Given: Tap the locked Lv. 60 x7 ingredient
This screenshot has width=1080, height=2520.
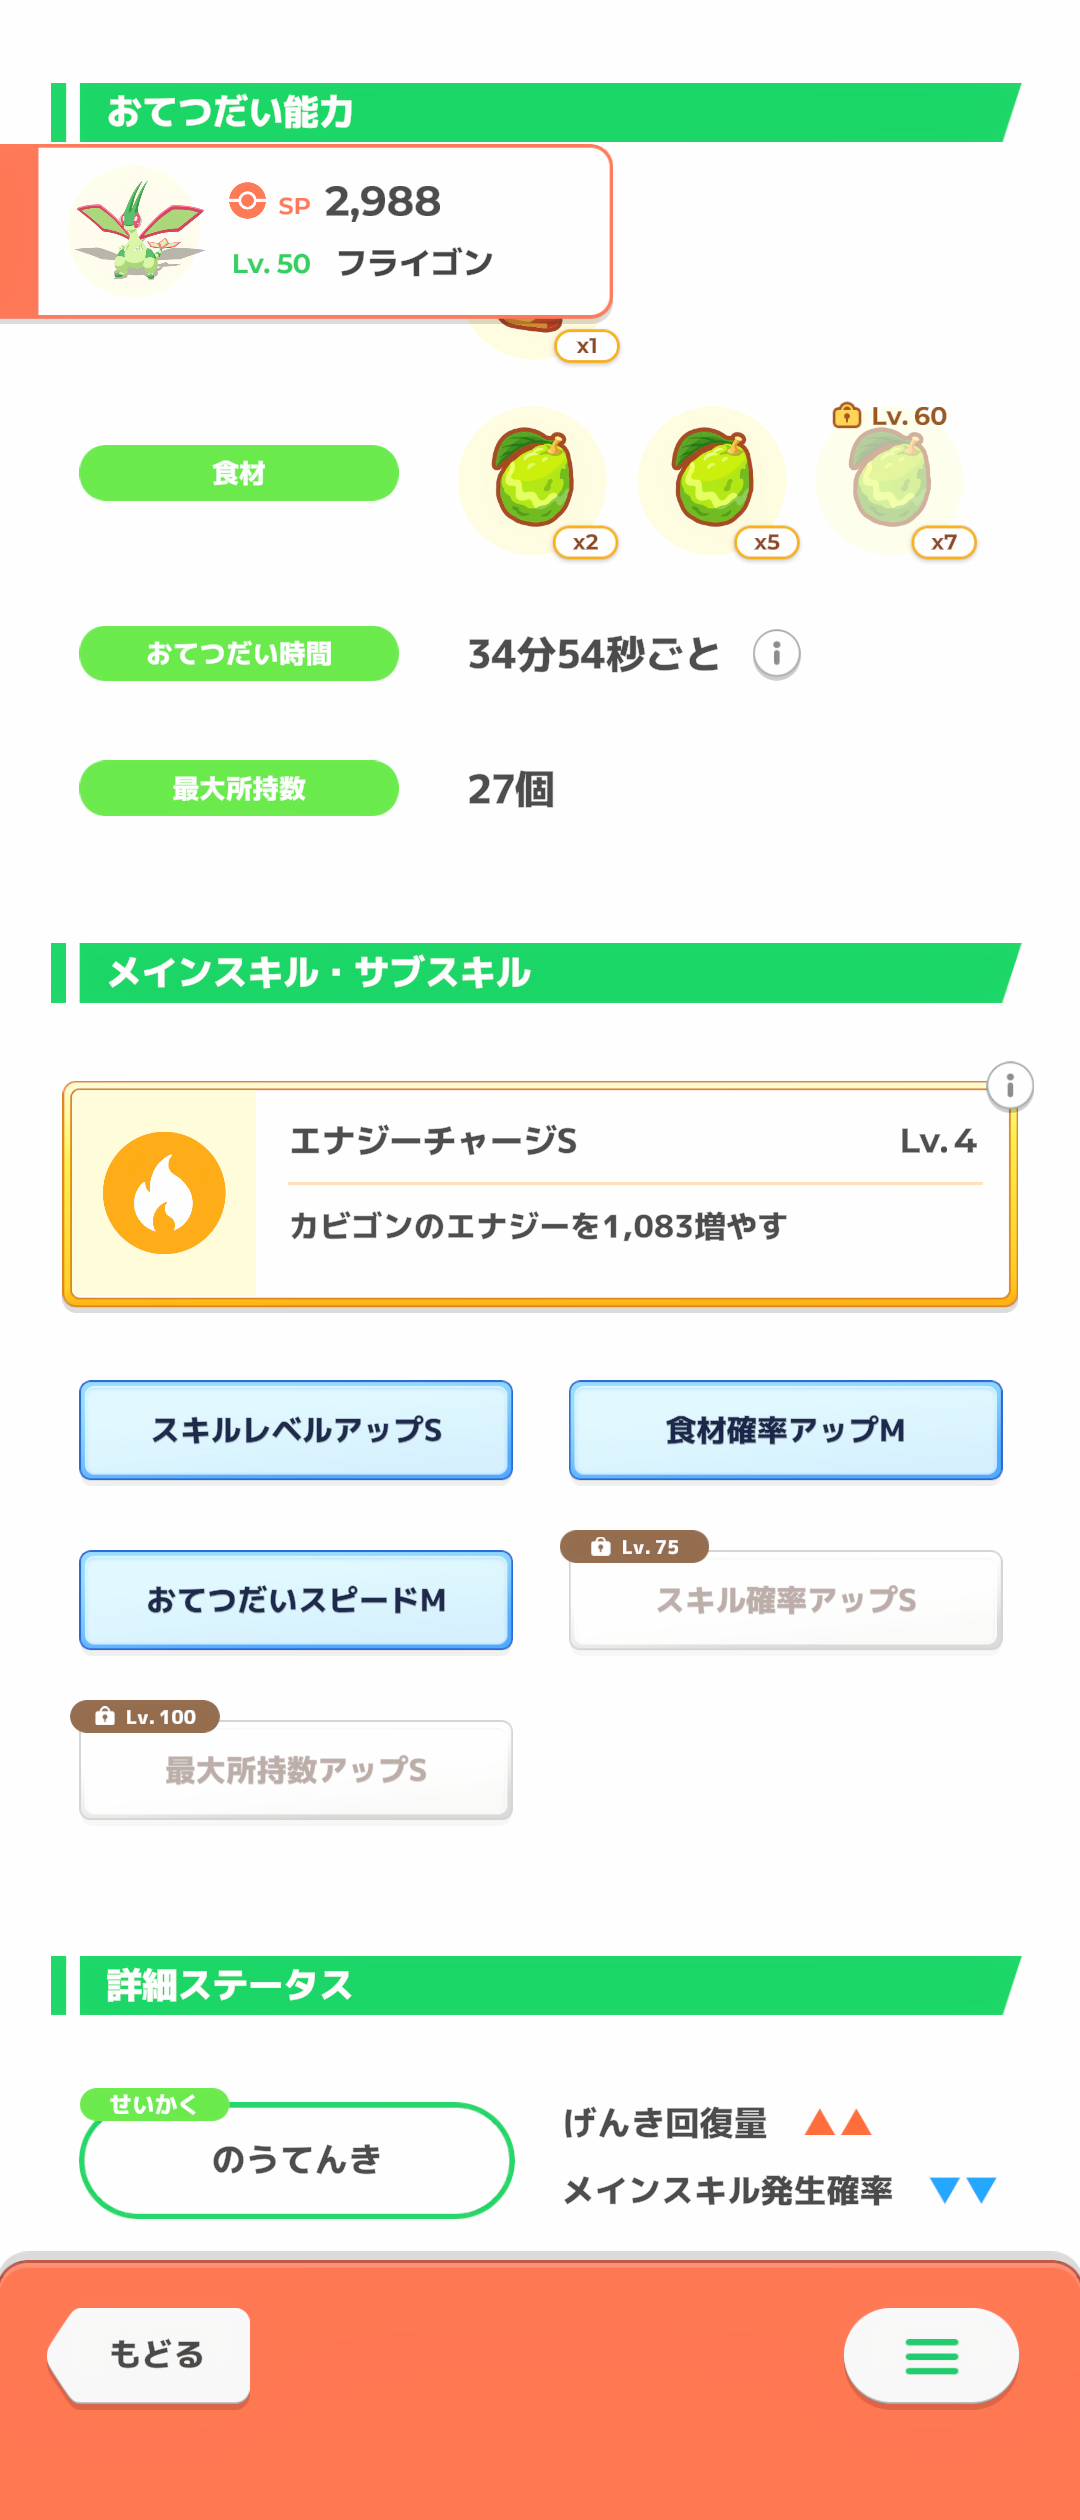Looking at the screenshot, I should pyautogui.click(x=891, y=479).
